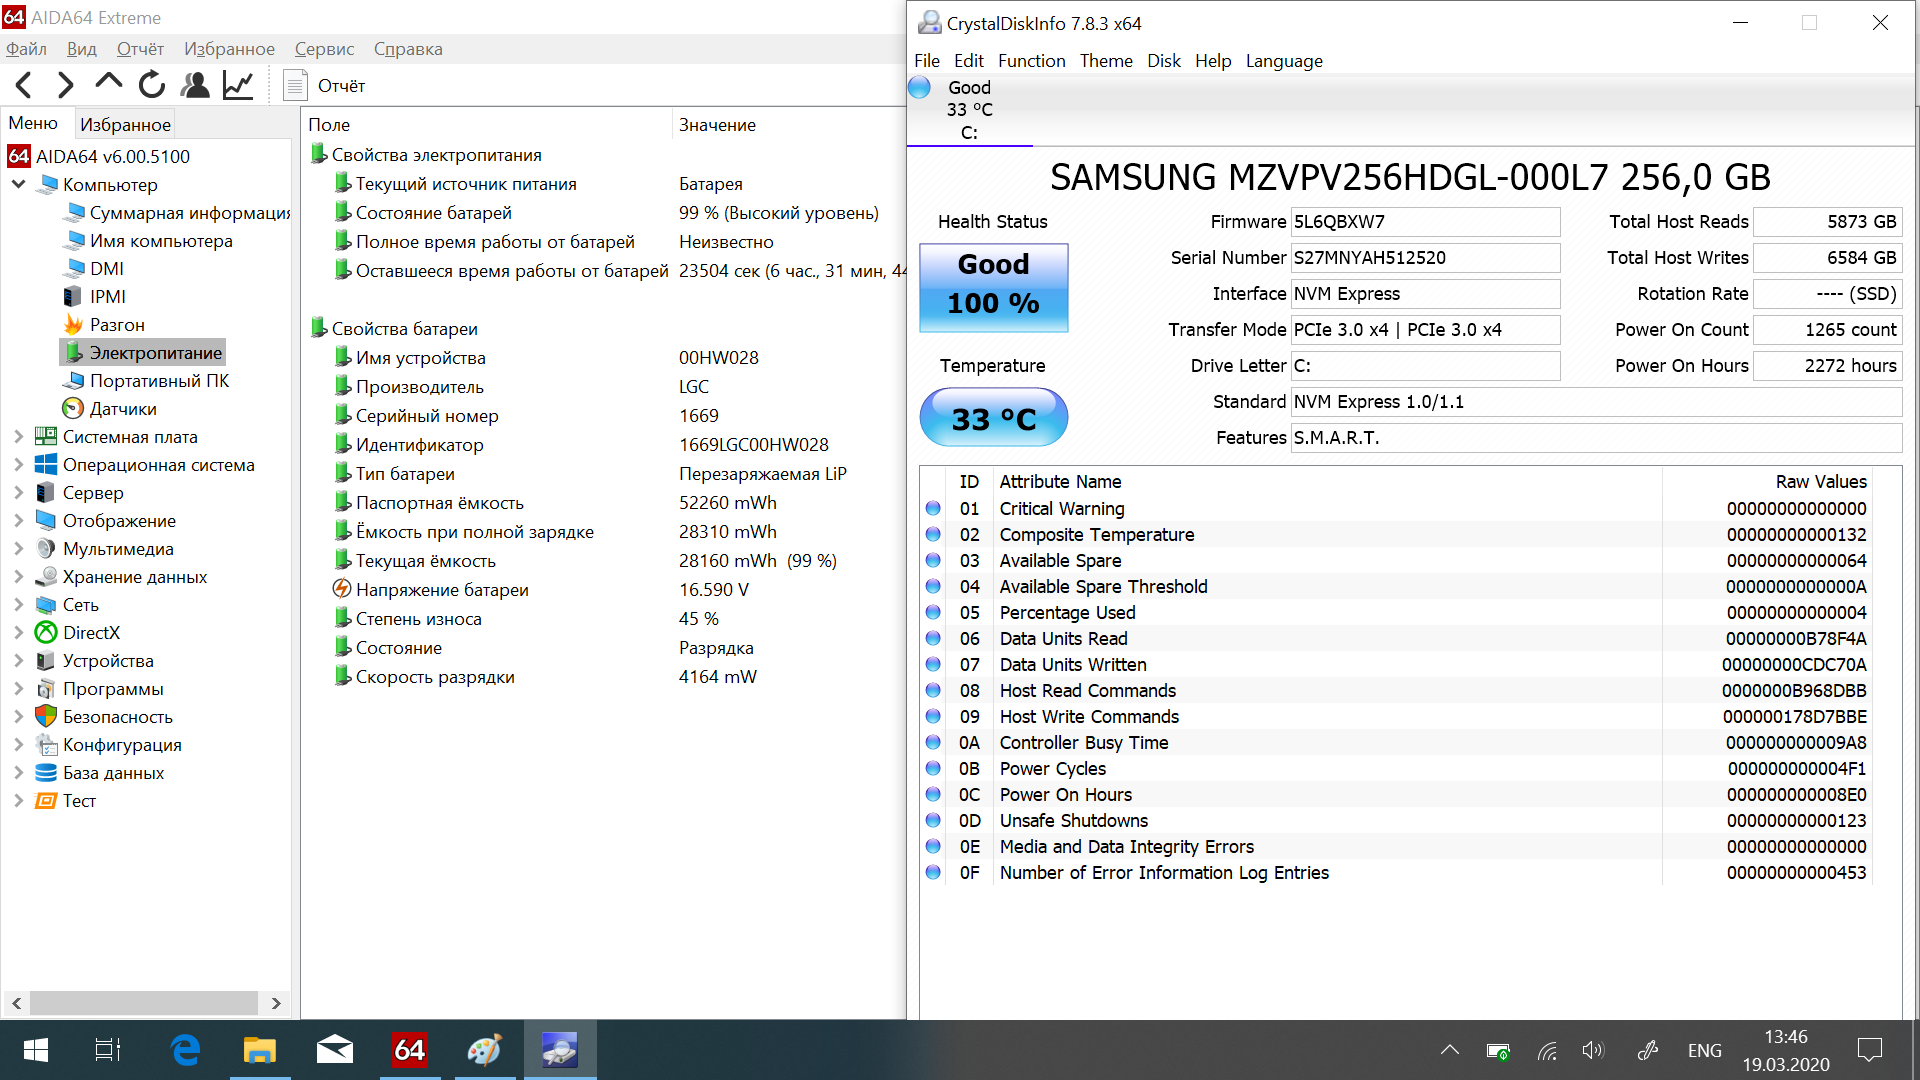This screenshot has width=1920, height=1080.
Task: Click the horizontal scrollbar right arrow
Action: 276,1003
